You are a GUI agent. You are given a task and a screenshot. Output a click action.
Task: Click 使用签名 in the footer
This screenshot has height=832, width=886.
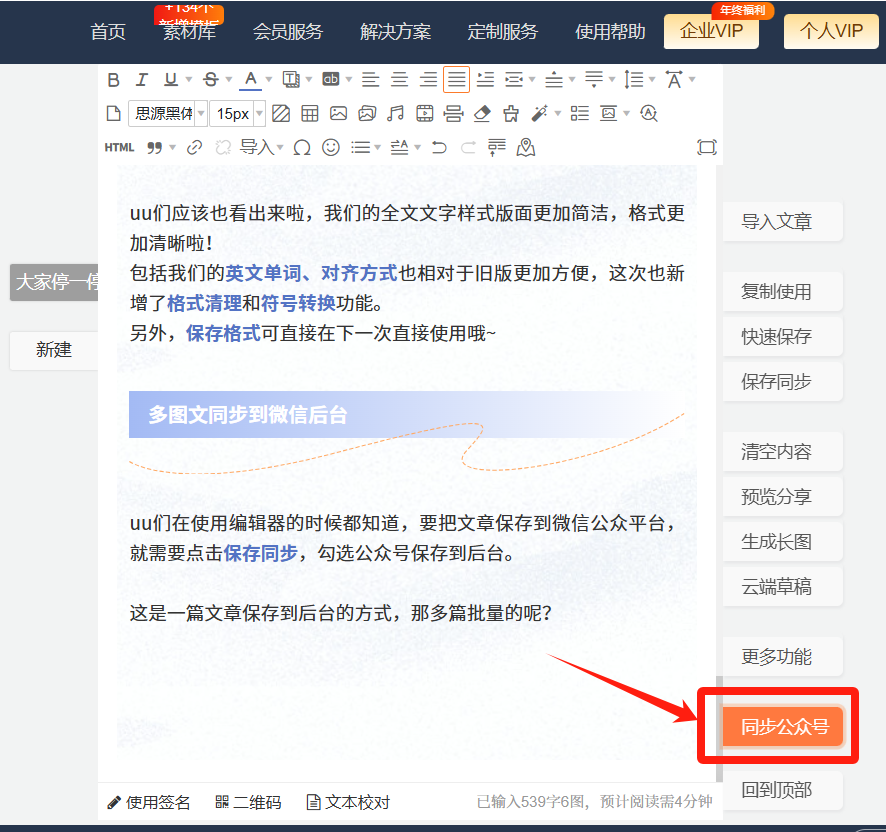[x=149, y=802]
